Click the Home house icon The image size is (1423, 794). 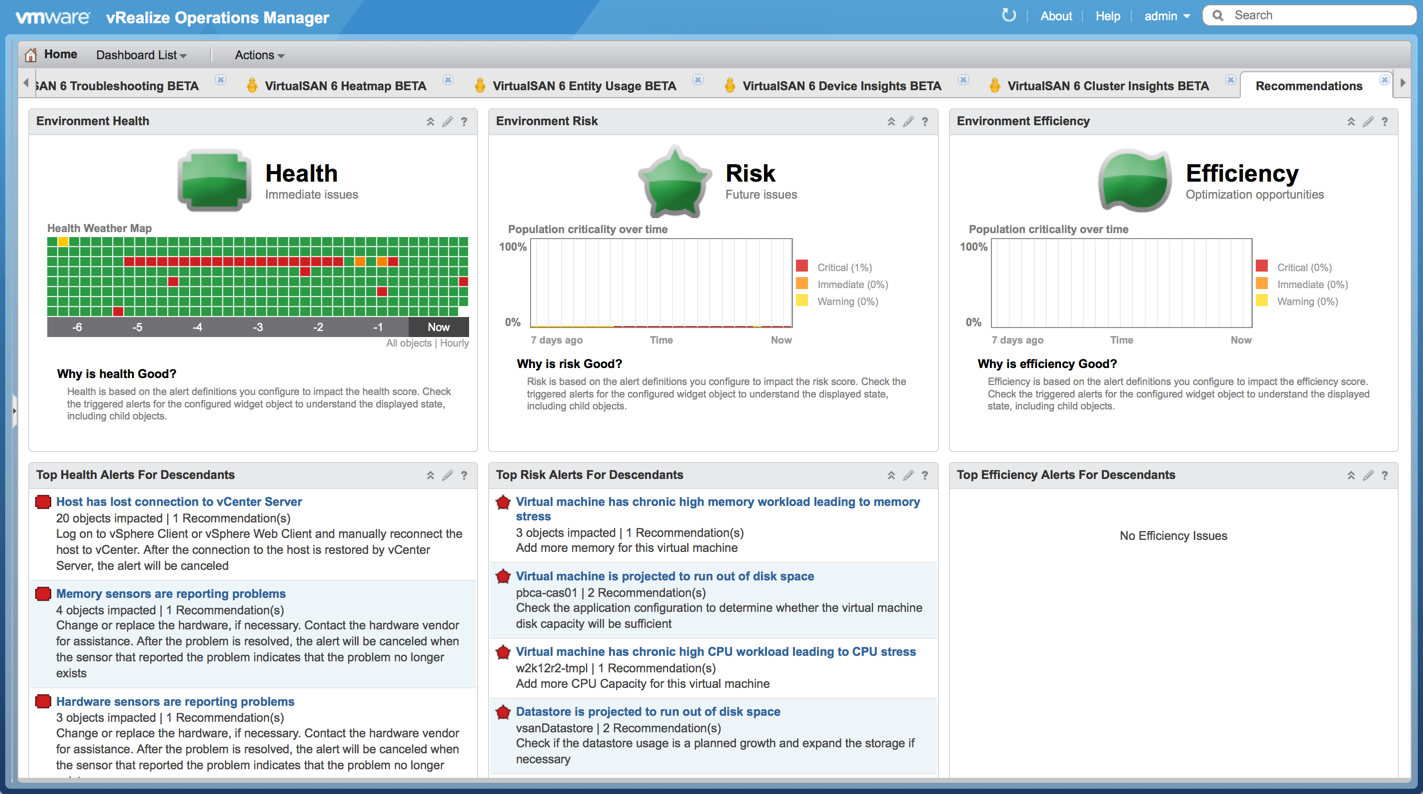[31, 55]
